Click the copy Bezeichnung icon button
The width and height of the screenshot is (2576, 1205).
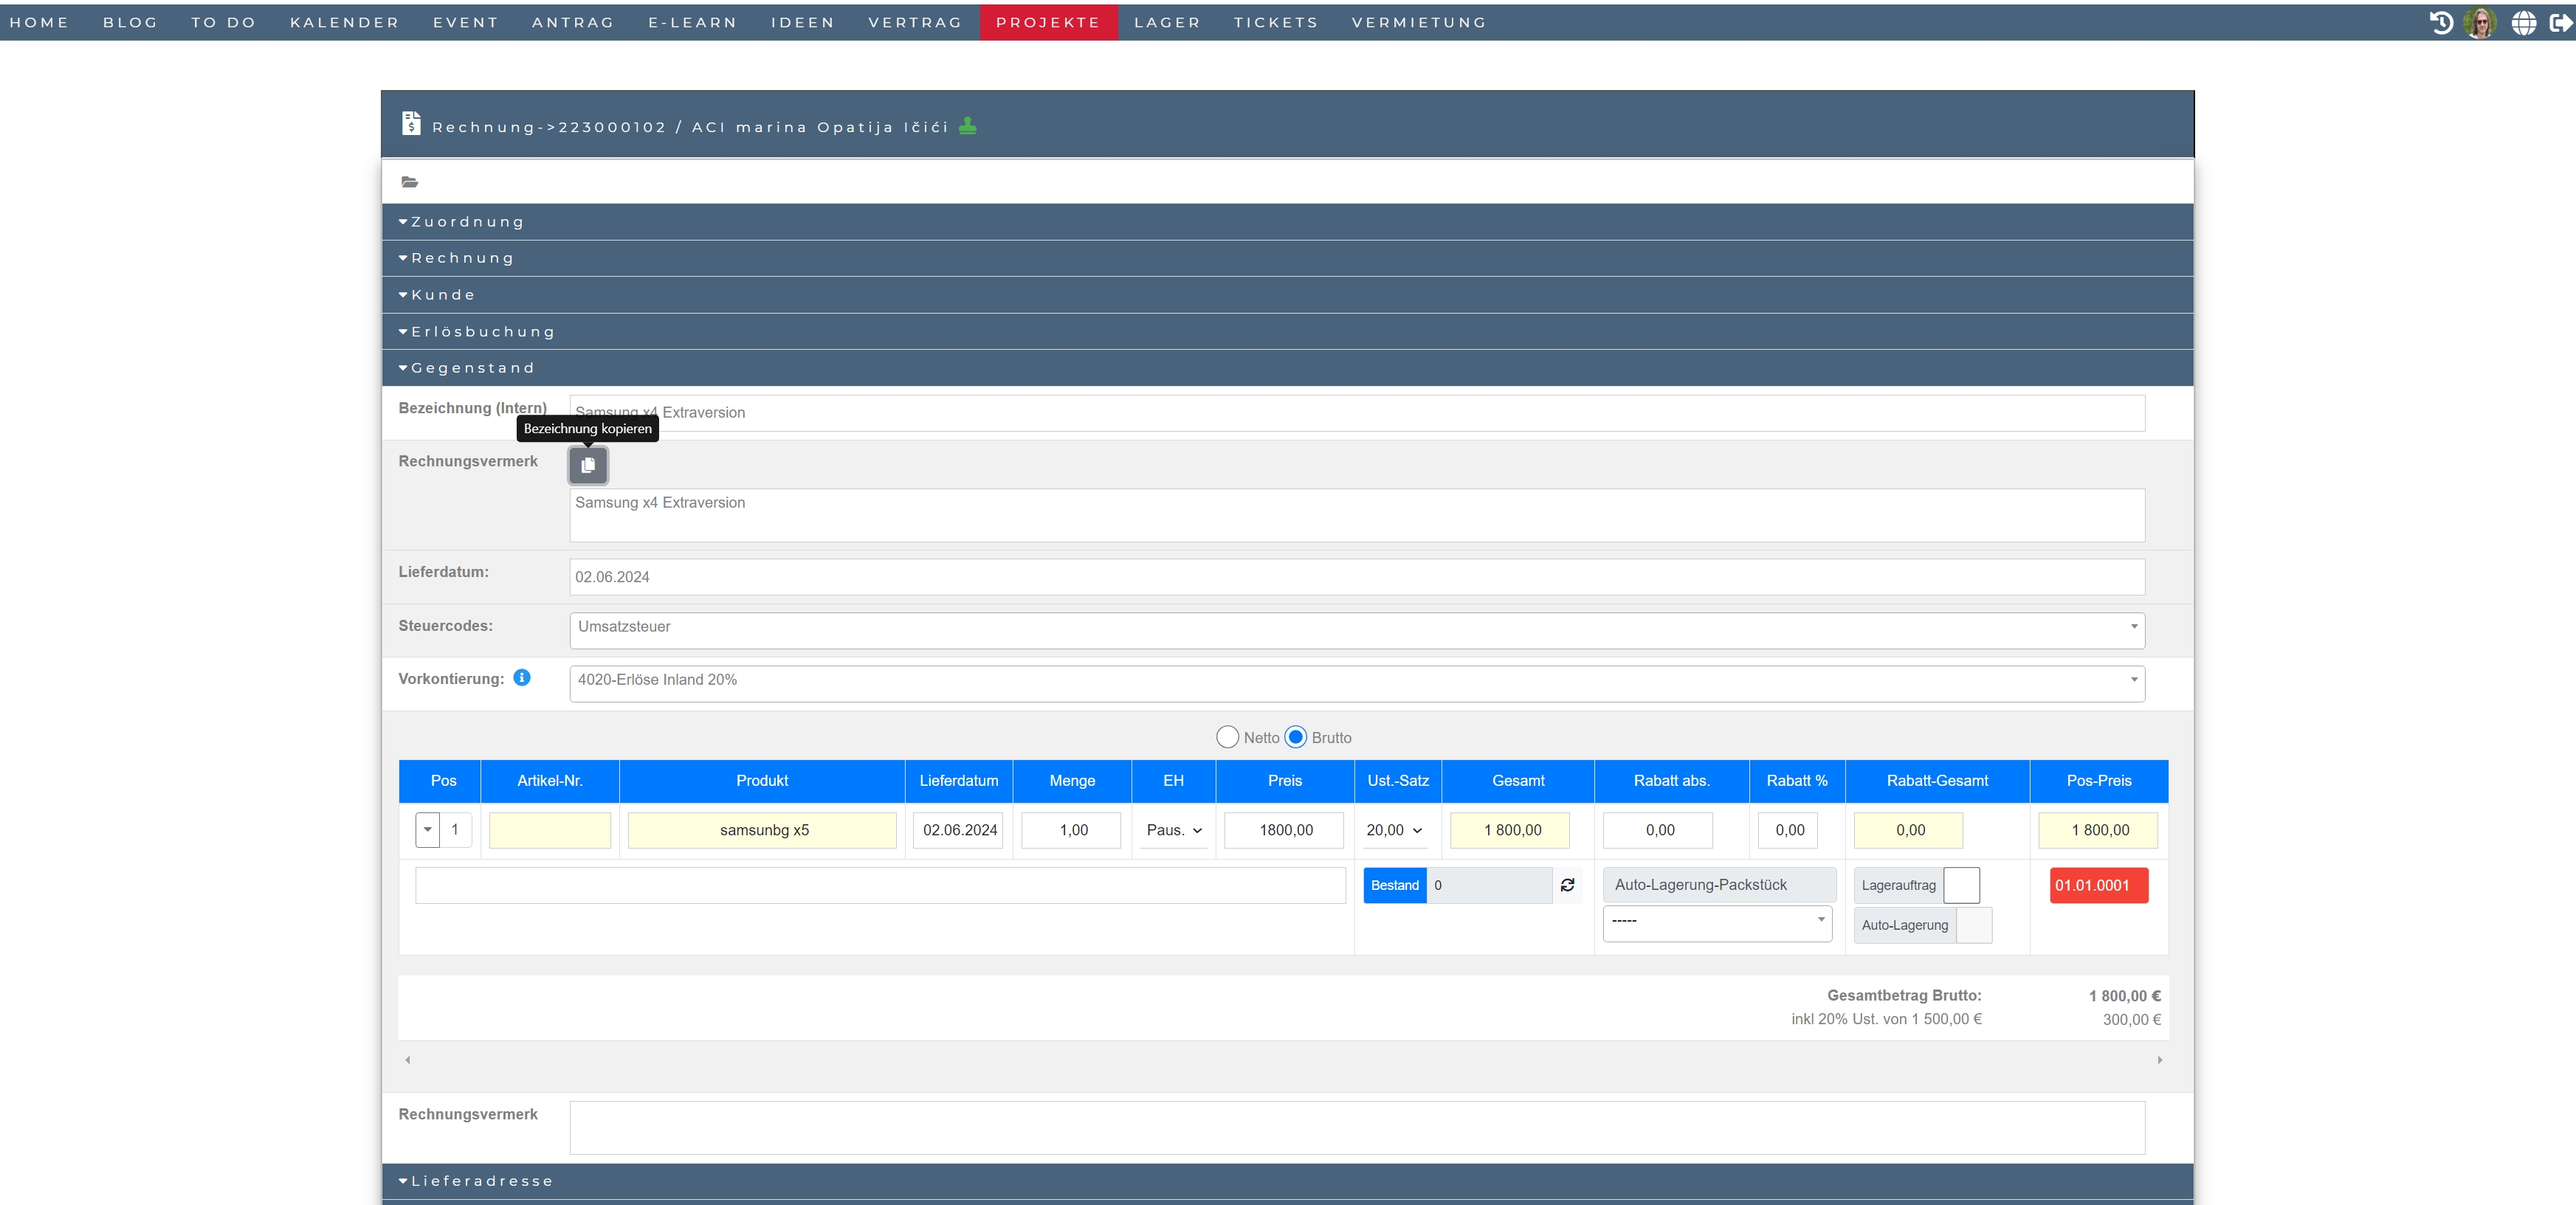coord(588,465)
